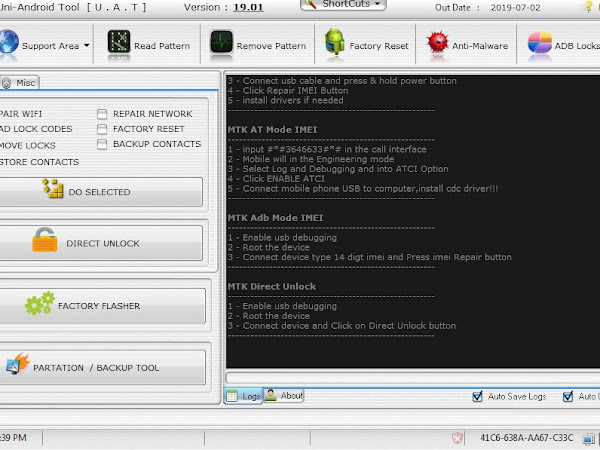Click the green gears icon
Image resolution: width=600 pixels, height=450 pixels.
(40, 303)
